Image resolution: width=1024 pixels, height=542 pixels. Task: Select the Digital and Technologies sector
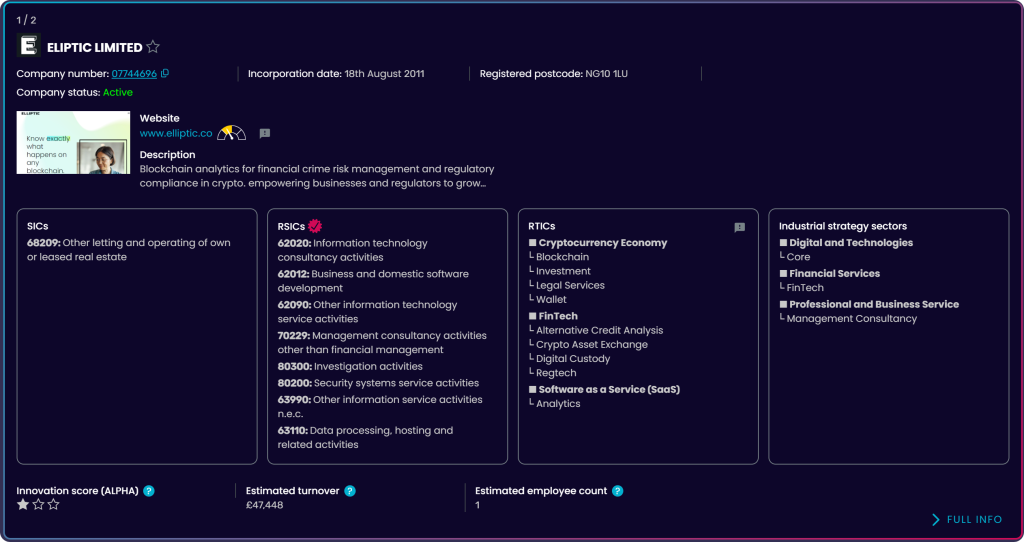(x=850, y=243)
